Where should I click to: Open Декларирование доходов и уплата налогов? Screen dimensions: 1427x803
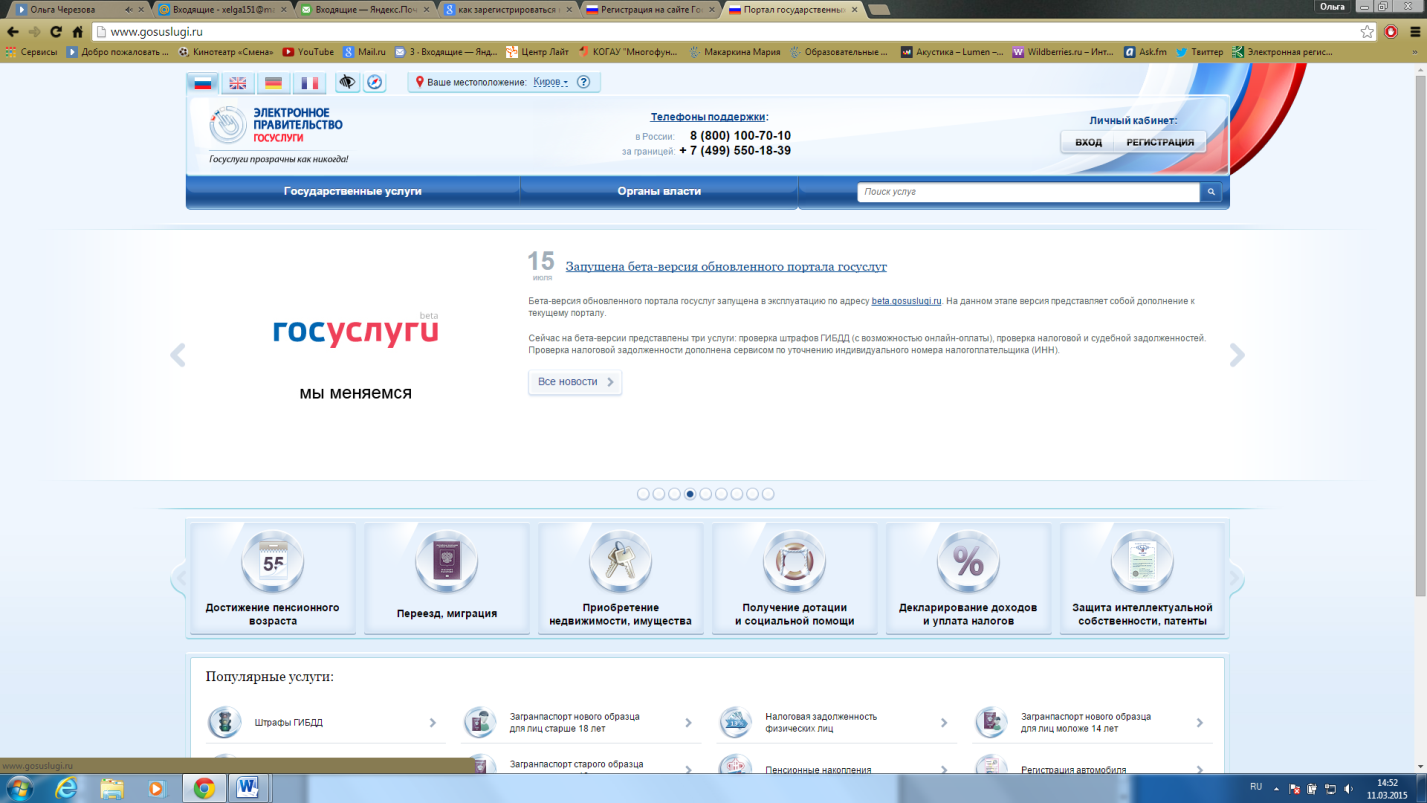coord(968,579)
